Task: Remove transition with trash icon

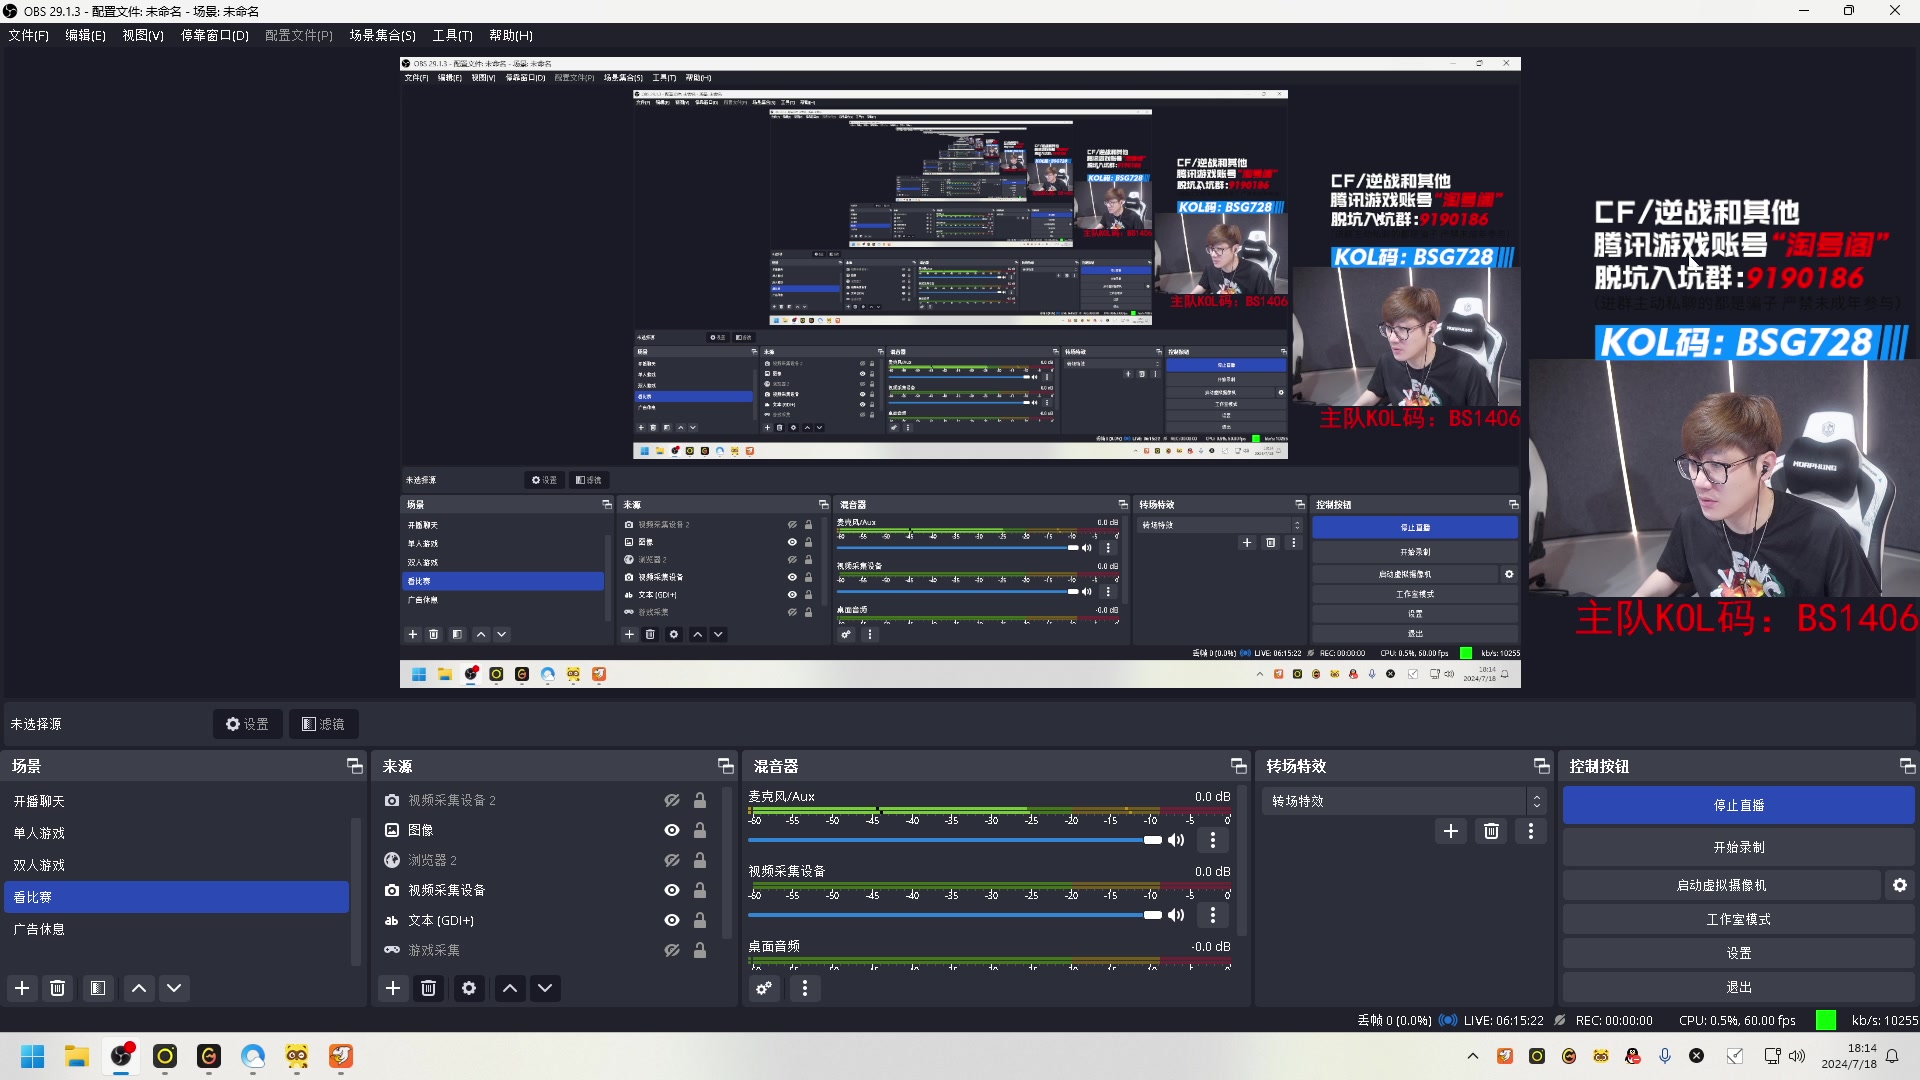Action: (1491, 831)
